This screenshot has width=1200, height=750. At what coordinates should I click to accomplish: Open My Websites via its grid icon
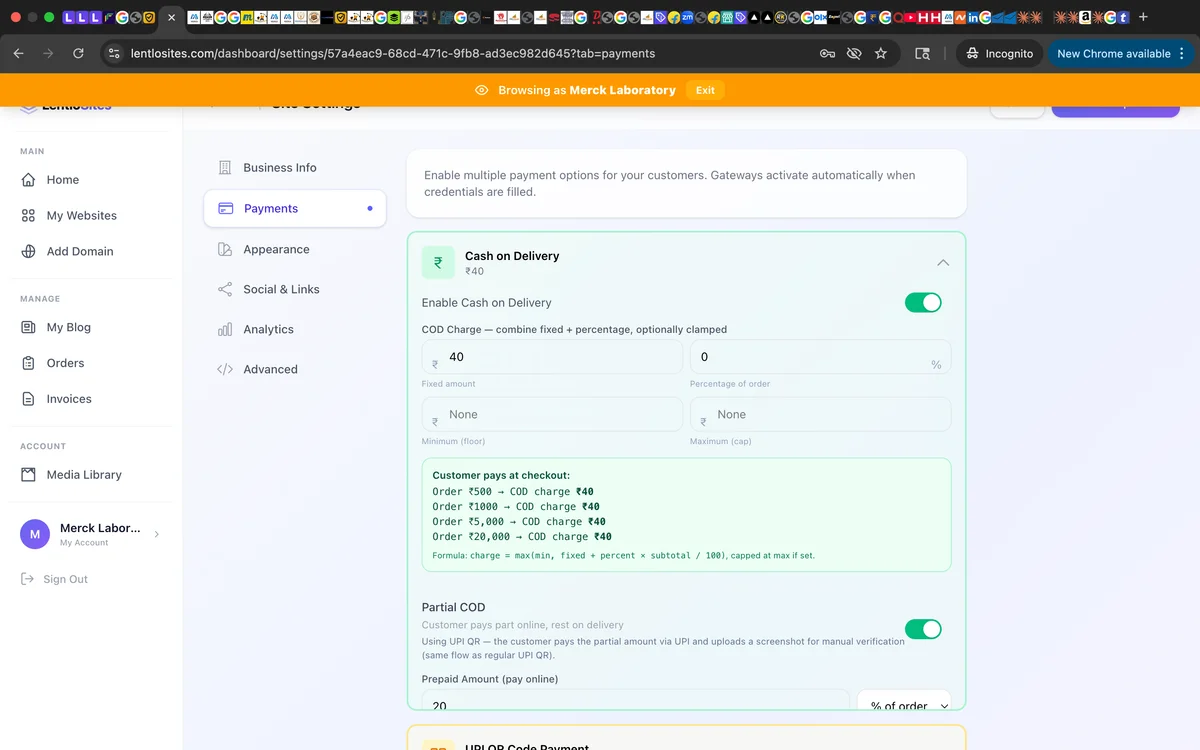(x=28, y=216)
